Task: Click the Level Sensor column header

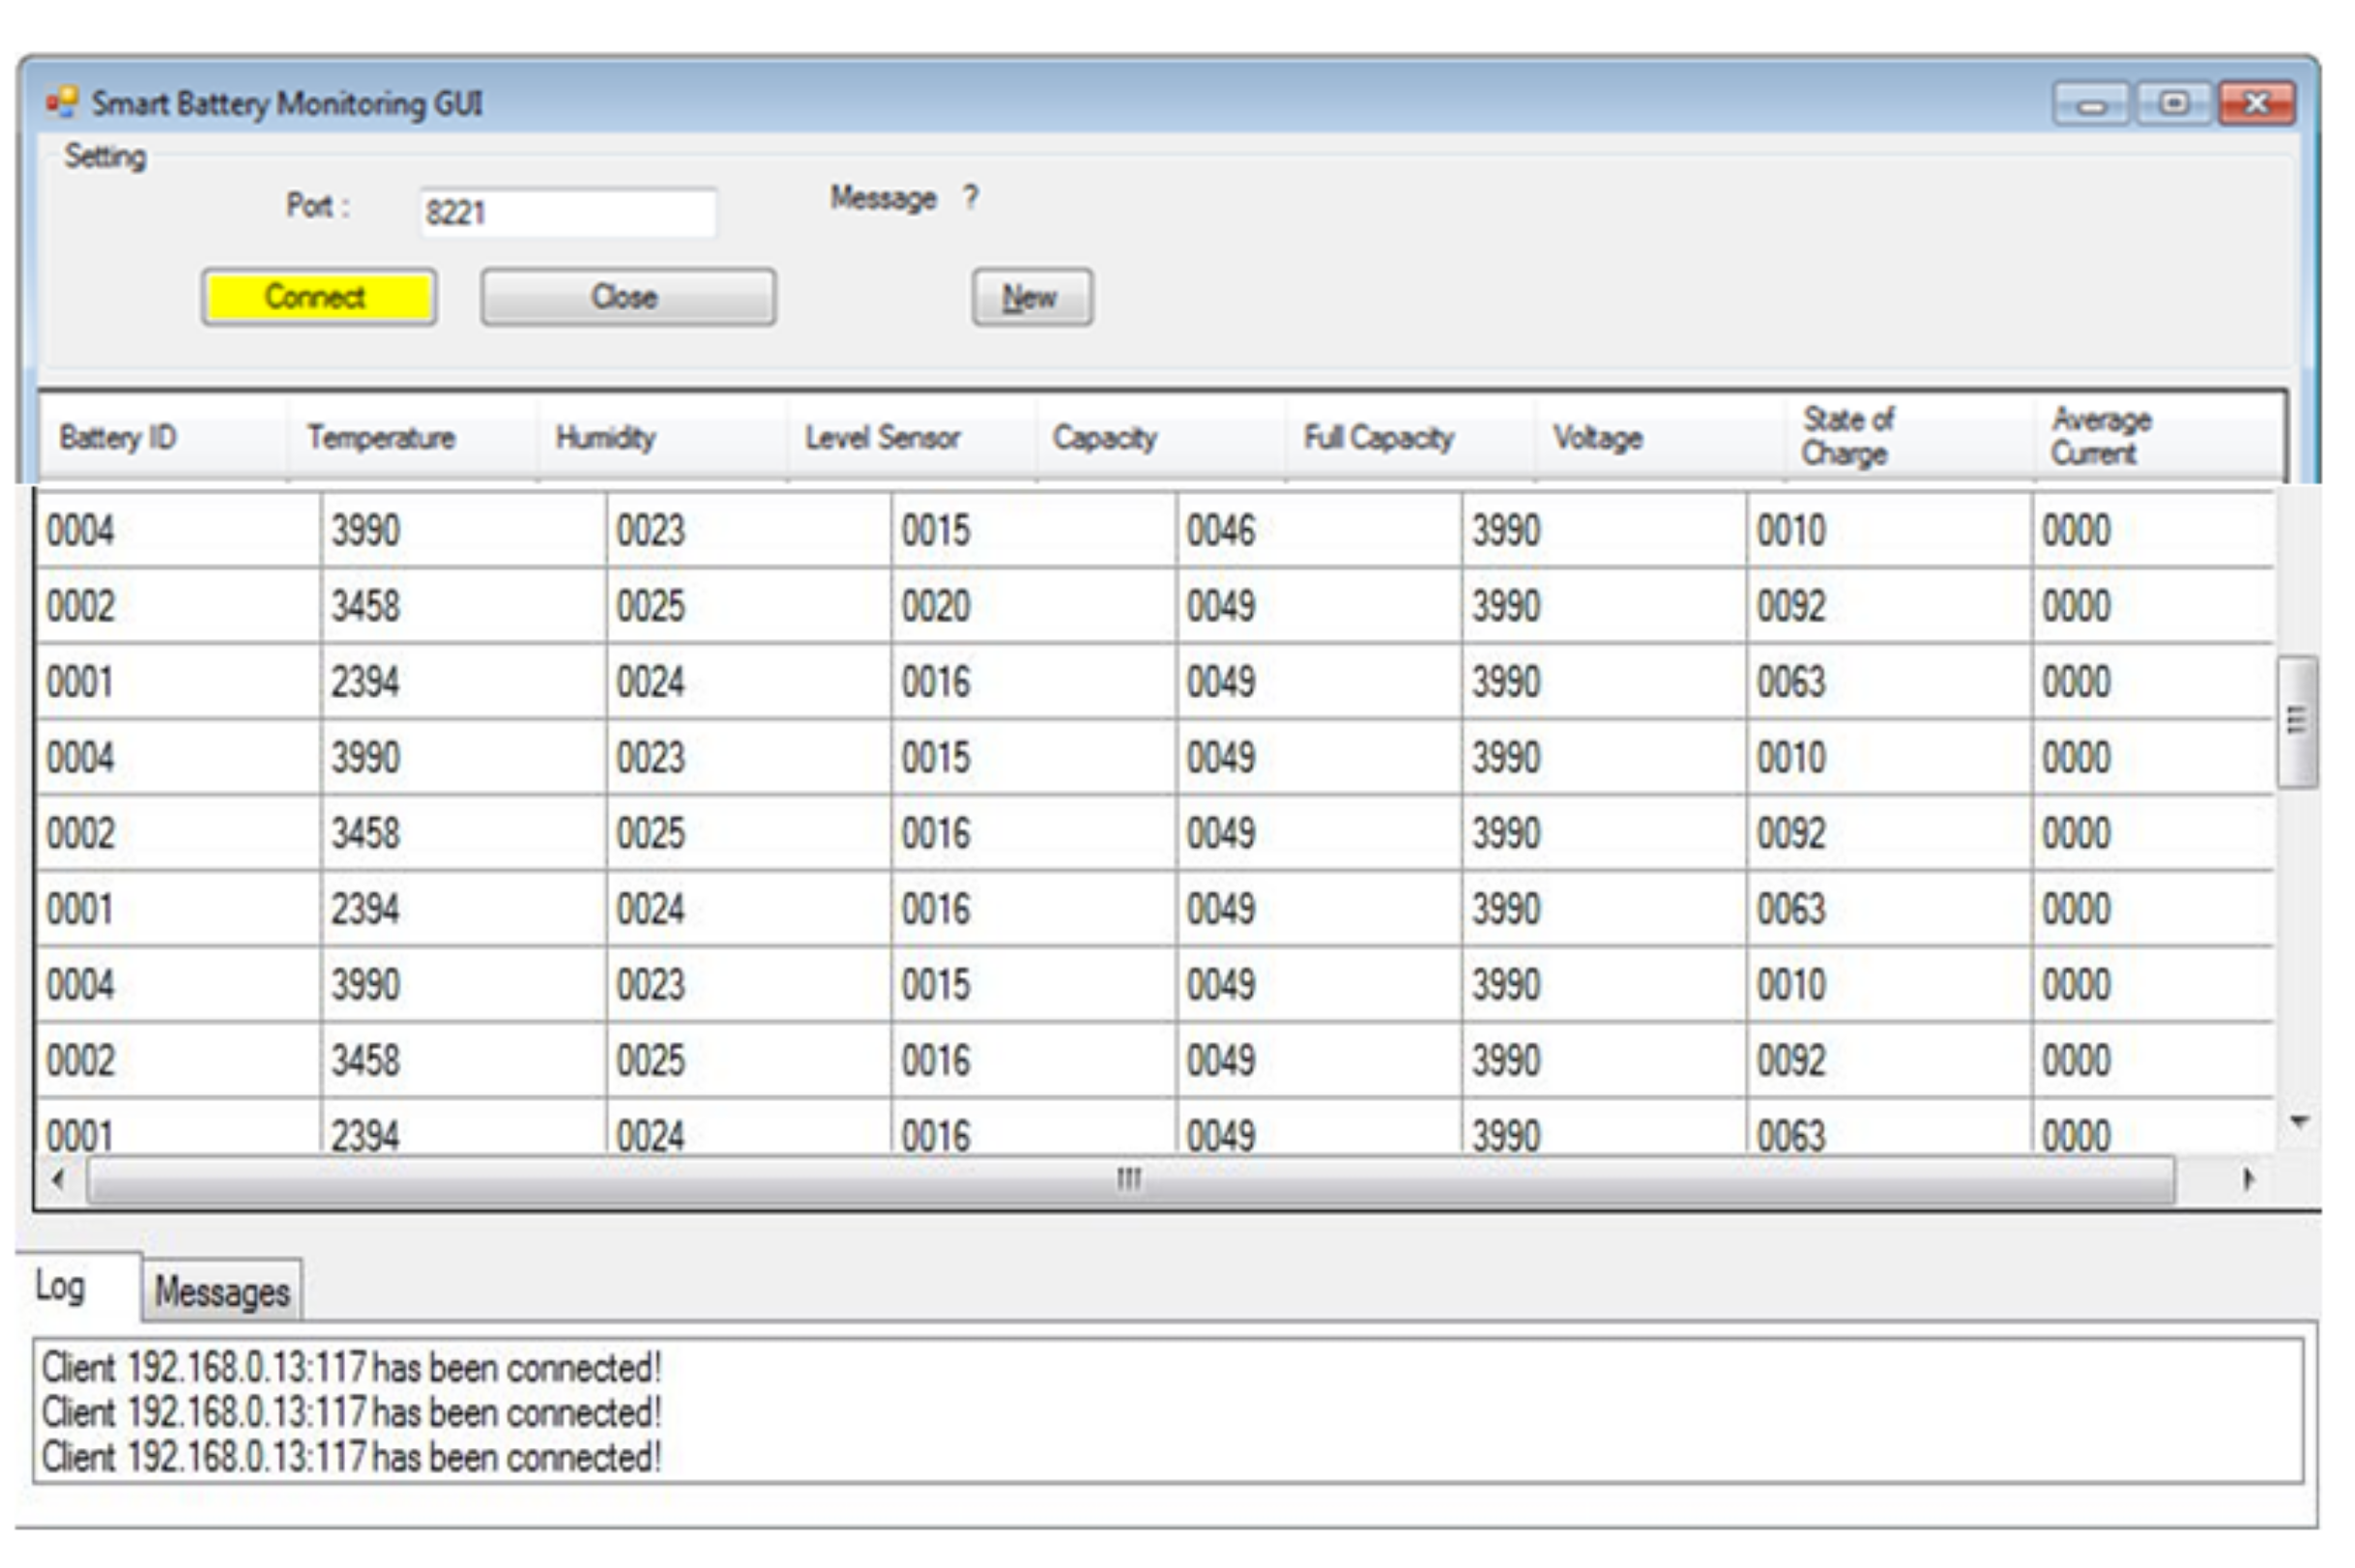Action: pos(911,438)
